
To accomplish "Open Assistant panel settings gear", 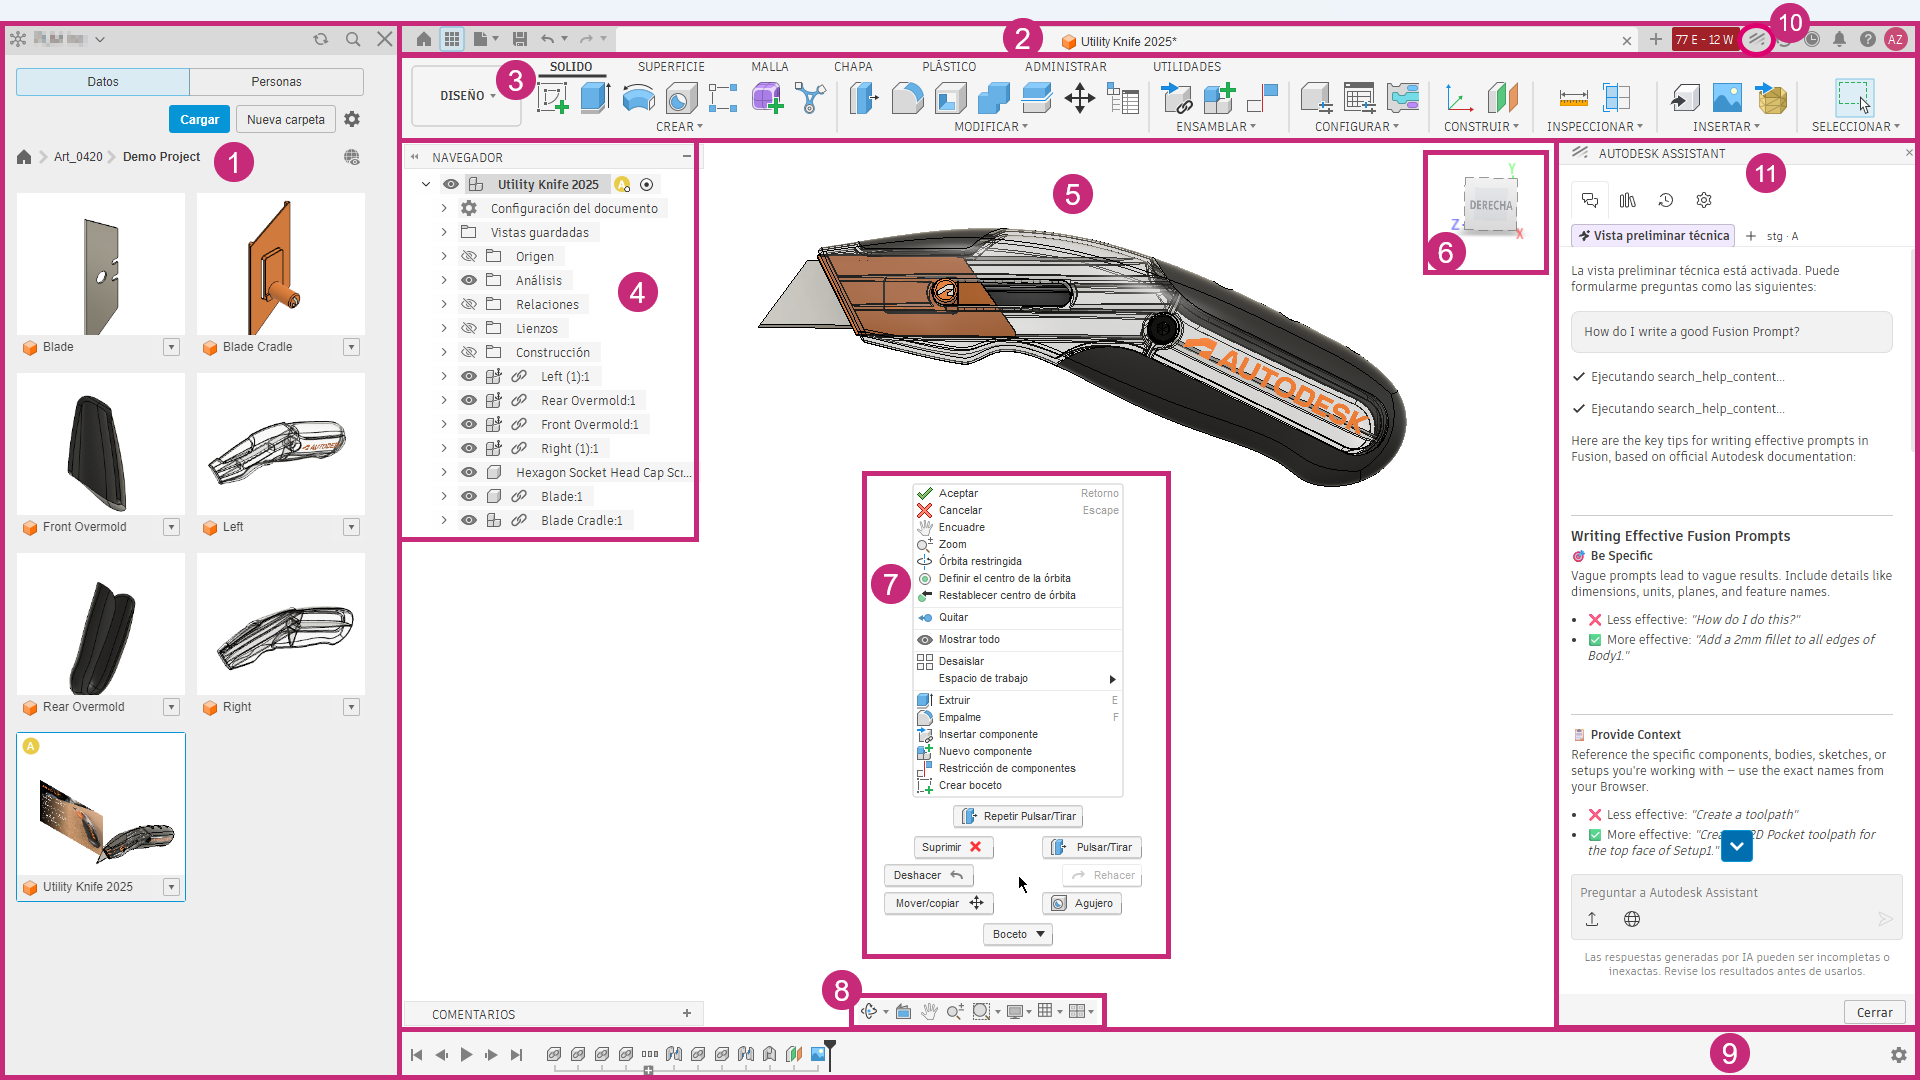I will 1704,200.
